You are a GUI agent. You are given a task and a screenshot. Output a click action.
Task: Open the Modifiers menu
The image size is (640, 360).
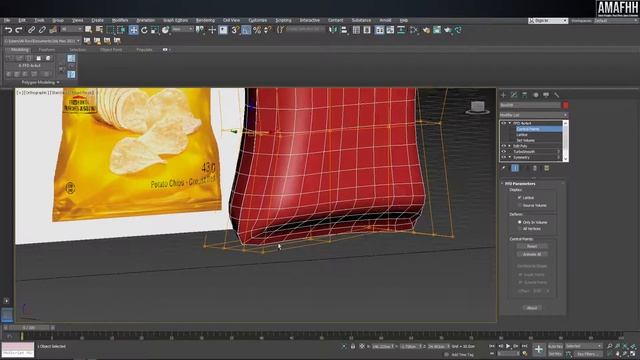click(x=120, y=20)
